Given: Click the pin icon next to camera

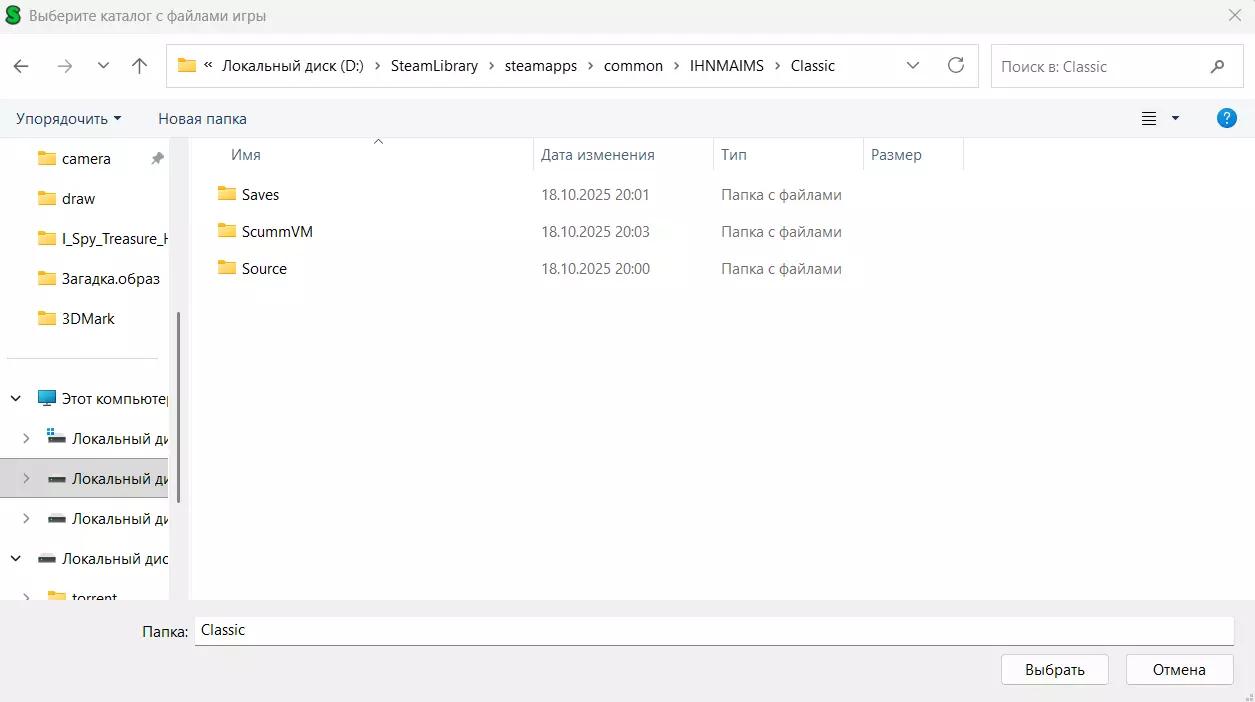Looking at the screenshot, I should (x=157, y=159).
